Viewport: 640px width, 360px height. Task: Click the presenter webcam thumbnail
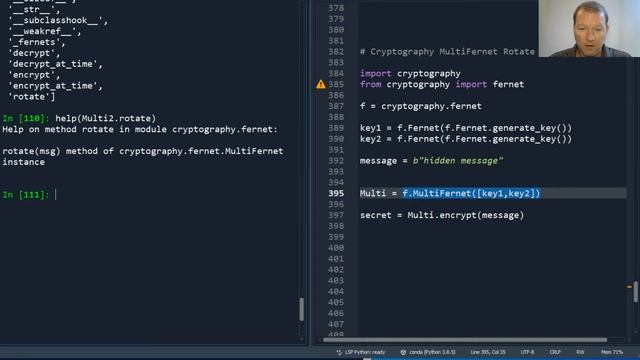(589, 29)
